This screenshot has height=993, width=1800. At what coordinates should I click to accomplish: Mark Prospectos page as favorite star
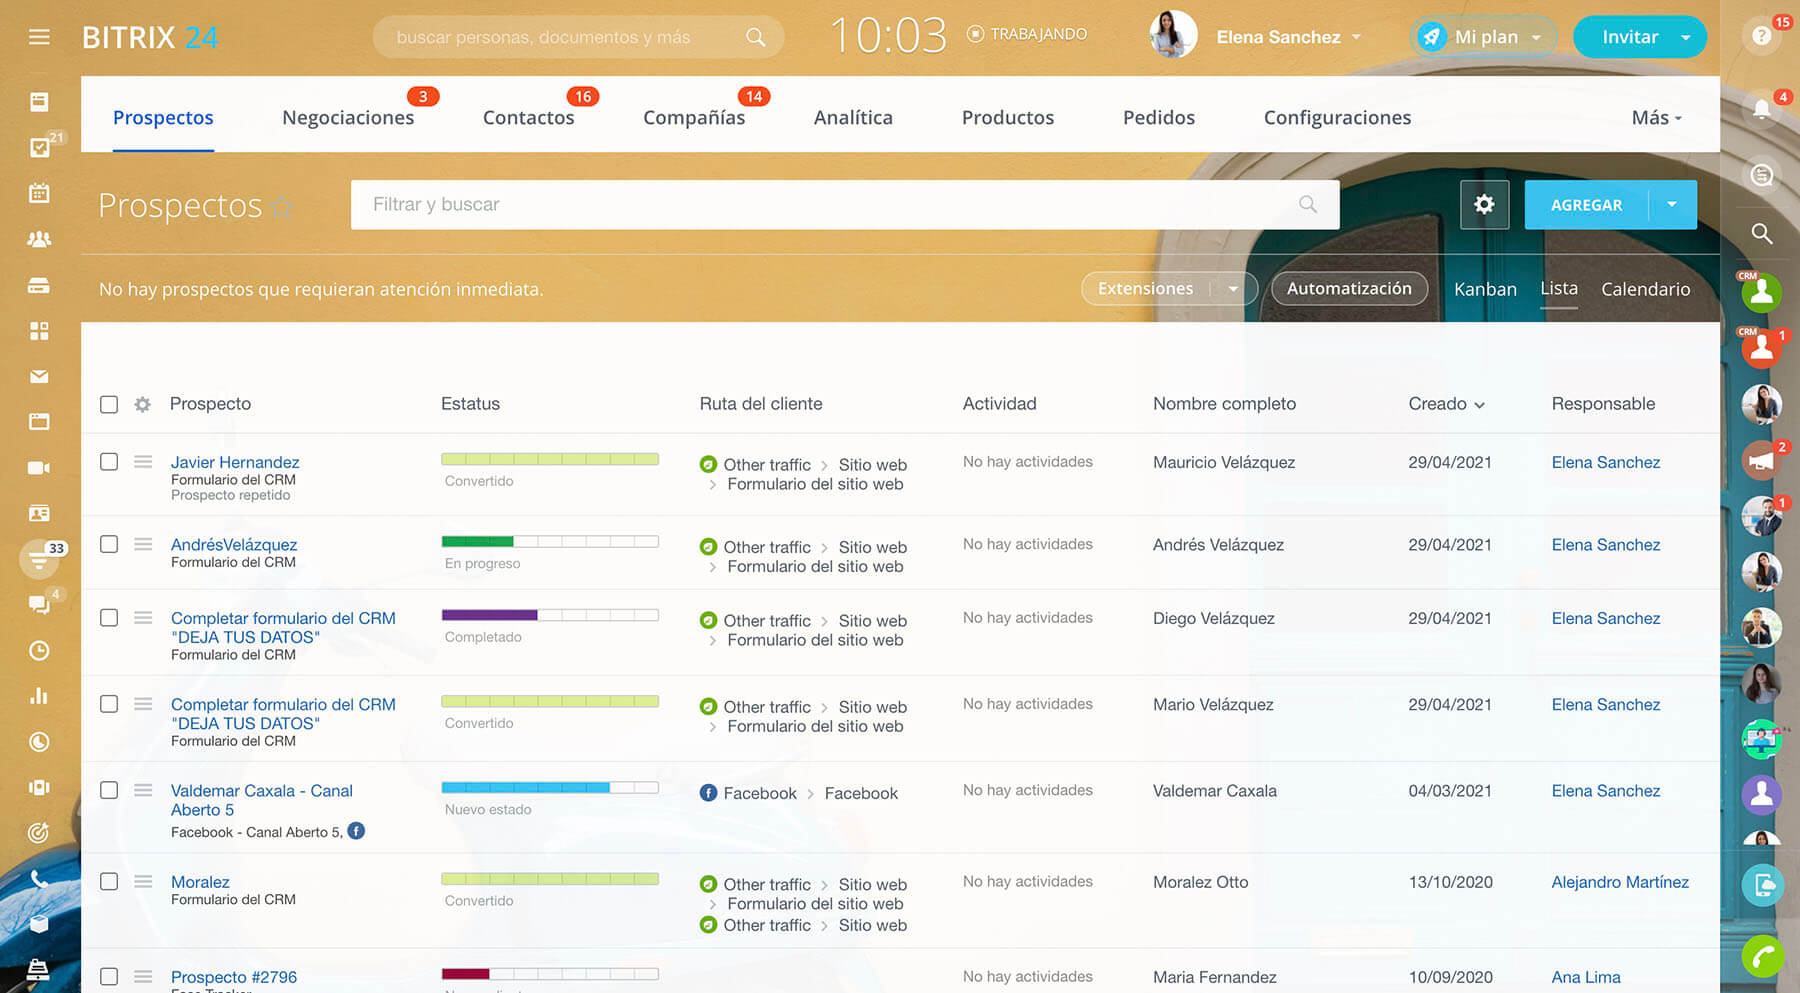pos(282,207)
